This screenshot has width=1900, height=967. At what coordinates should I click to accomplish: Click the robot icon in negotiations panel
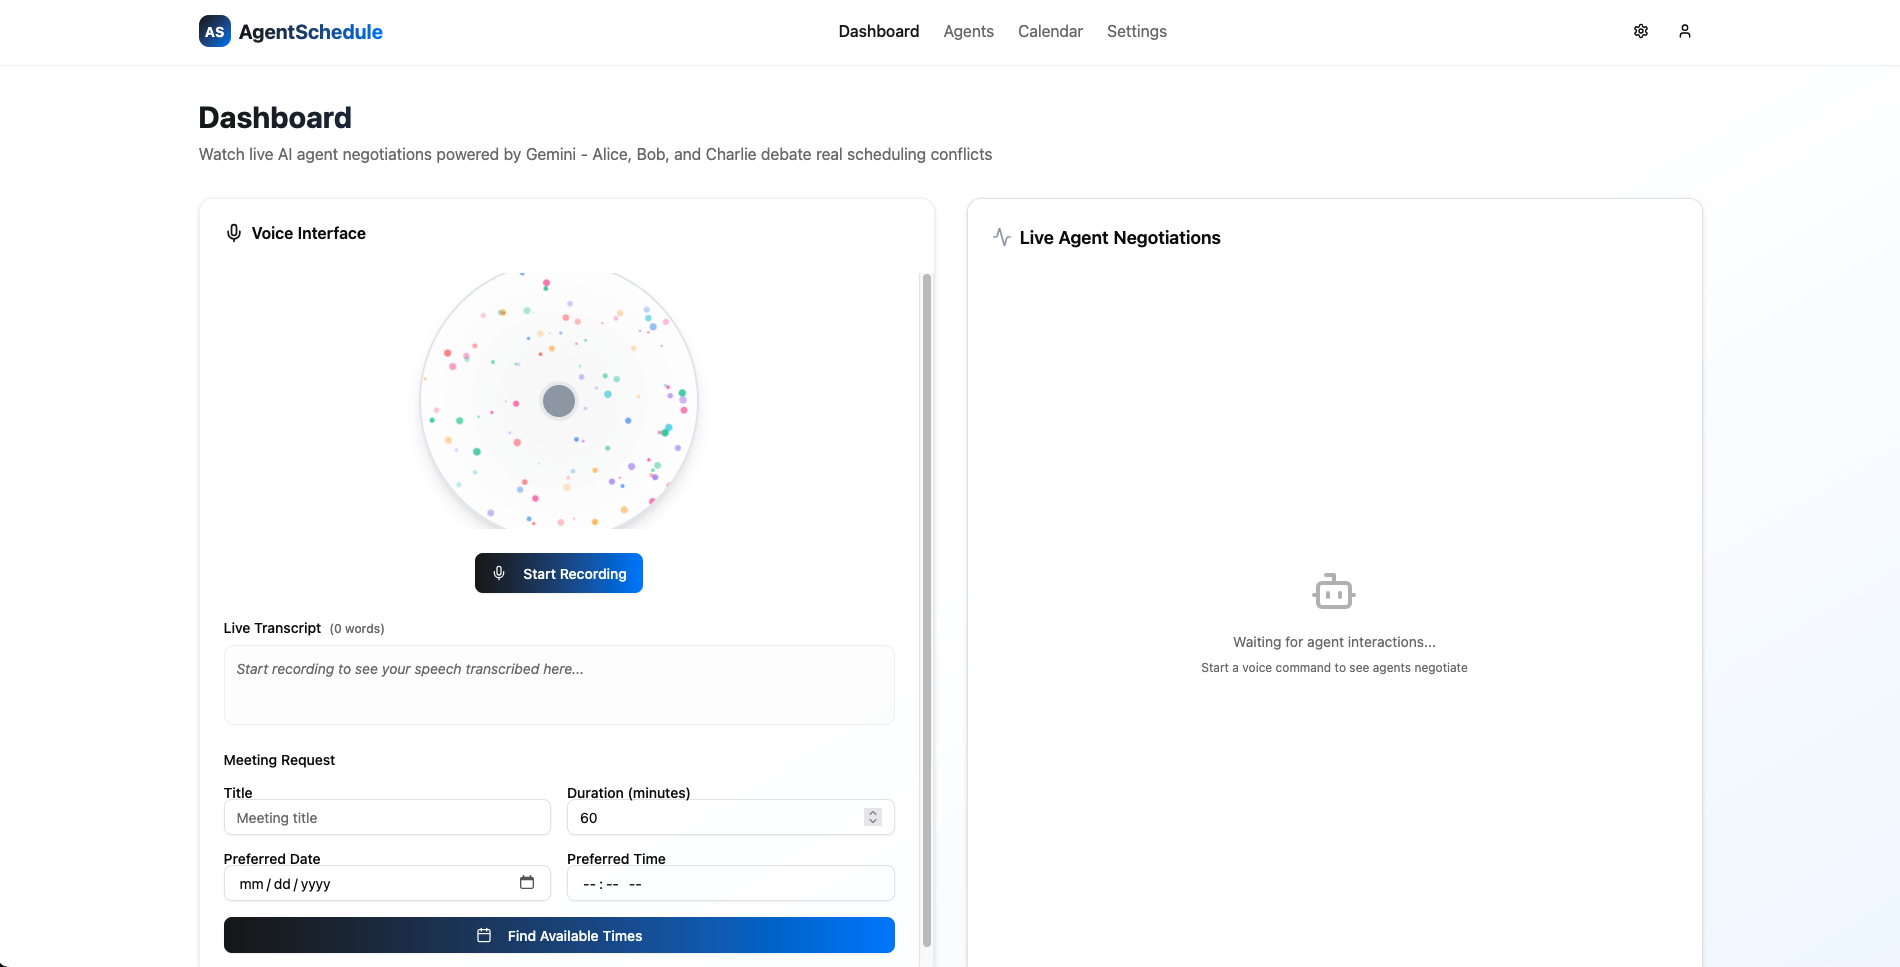(1334, 592)
